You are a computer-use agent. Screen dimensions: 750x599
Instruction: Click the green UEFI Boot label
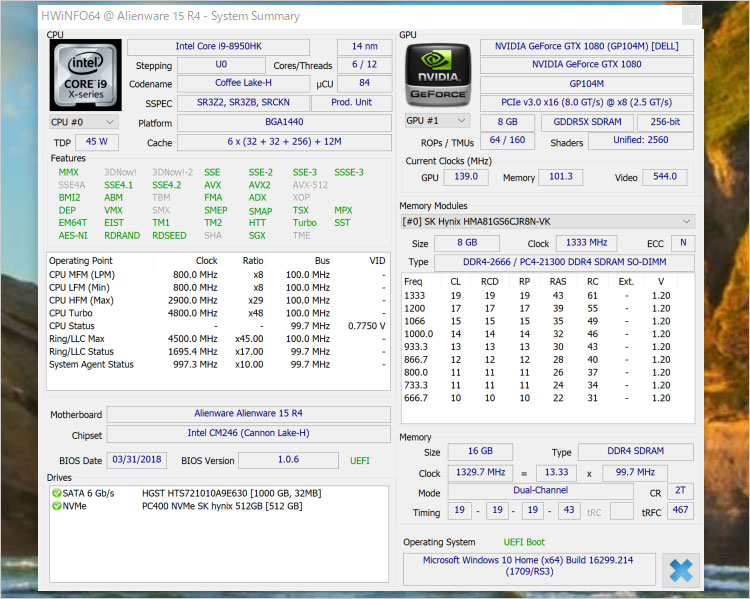click(524, 542)
